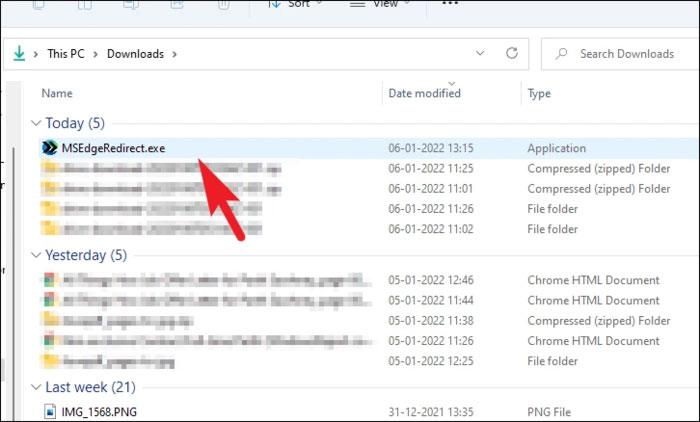Click Downloads in the breadcrumb path
700x422 pixels.
(135, 54)
